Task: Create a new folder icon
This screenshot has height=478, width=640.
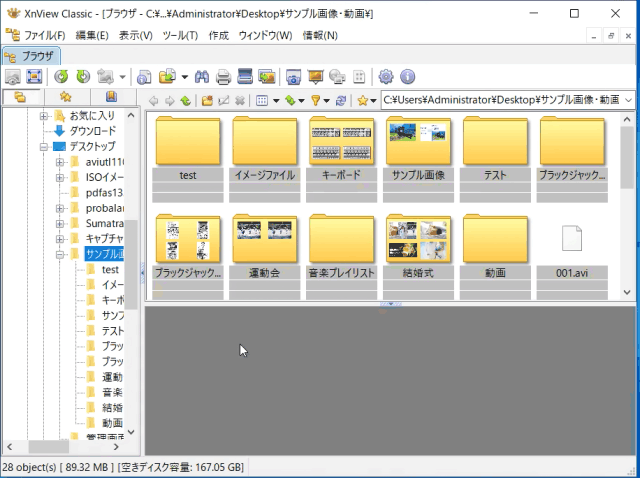Action: point(207,100)
